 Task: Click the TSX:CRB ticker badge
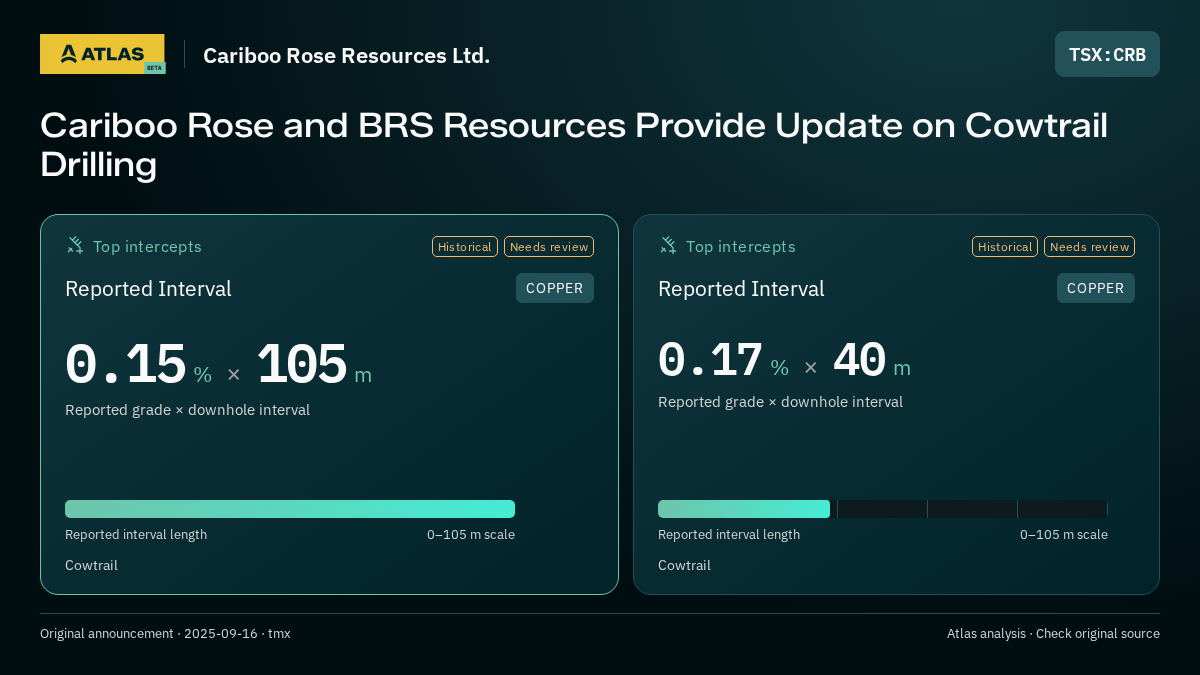click(x=1107, y=54)
